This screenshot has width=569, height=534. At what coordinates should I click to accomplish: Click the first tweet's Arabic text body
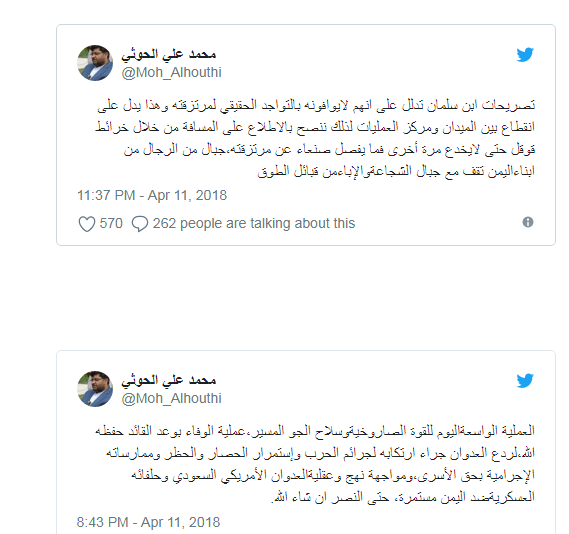tap(315, 138)
